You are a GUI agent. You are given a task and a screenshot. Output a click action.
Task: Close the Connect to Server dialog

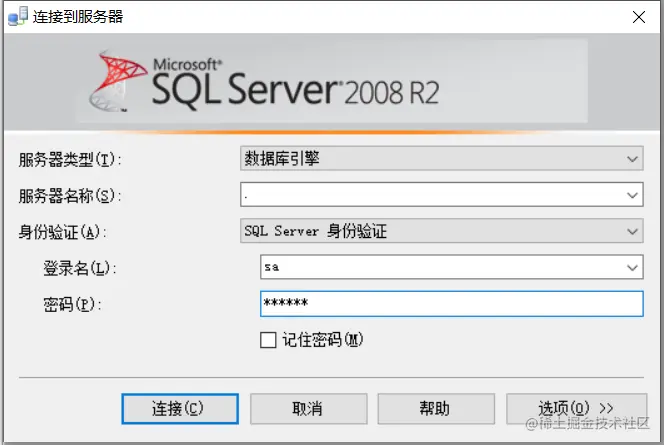coord(639,17)
